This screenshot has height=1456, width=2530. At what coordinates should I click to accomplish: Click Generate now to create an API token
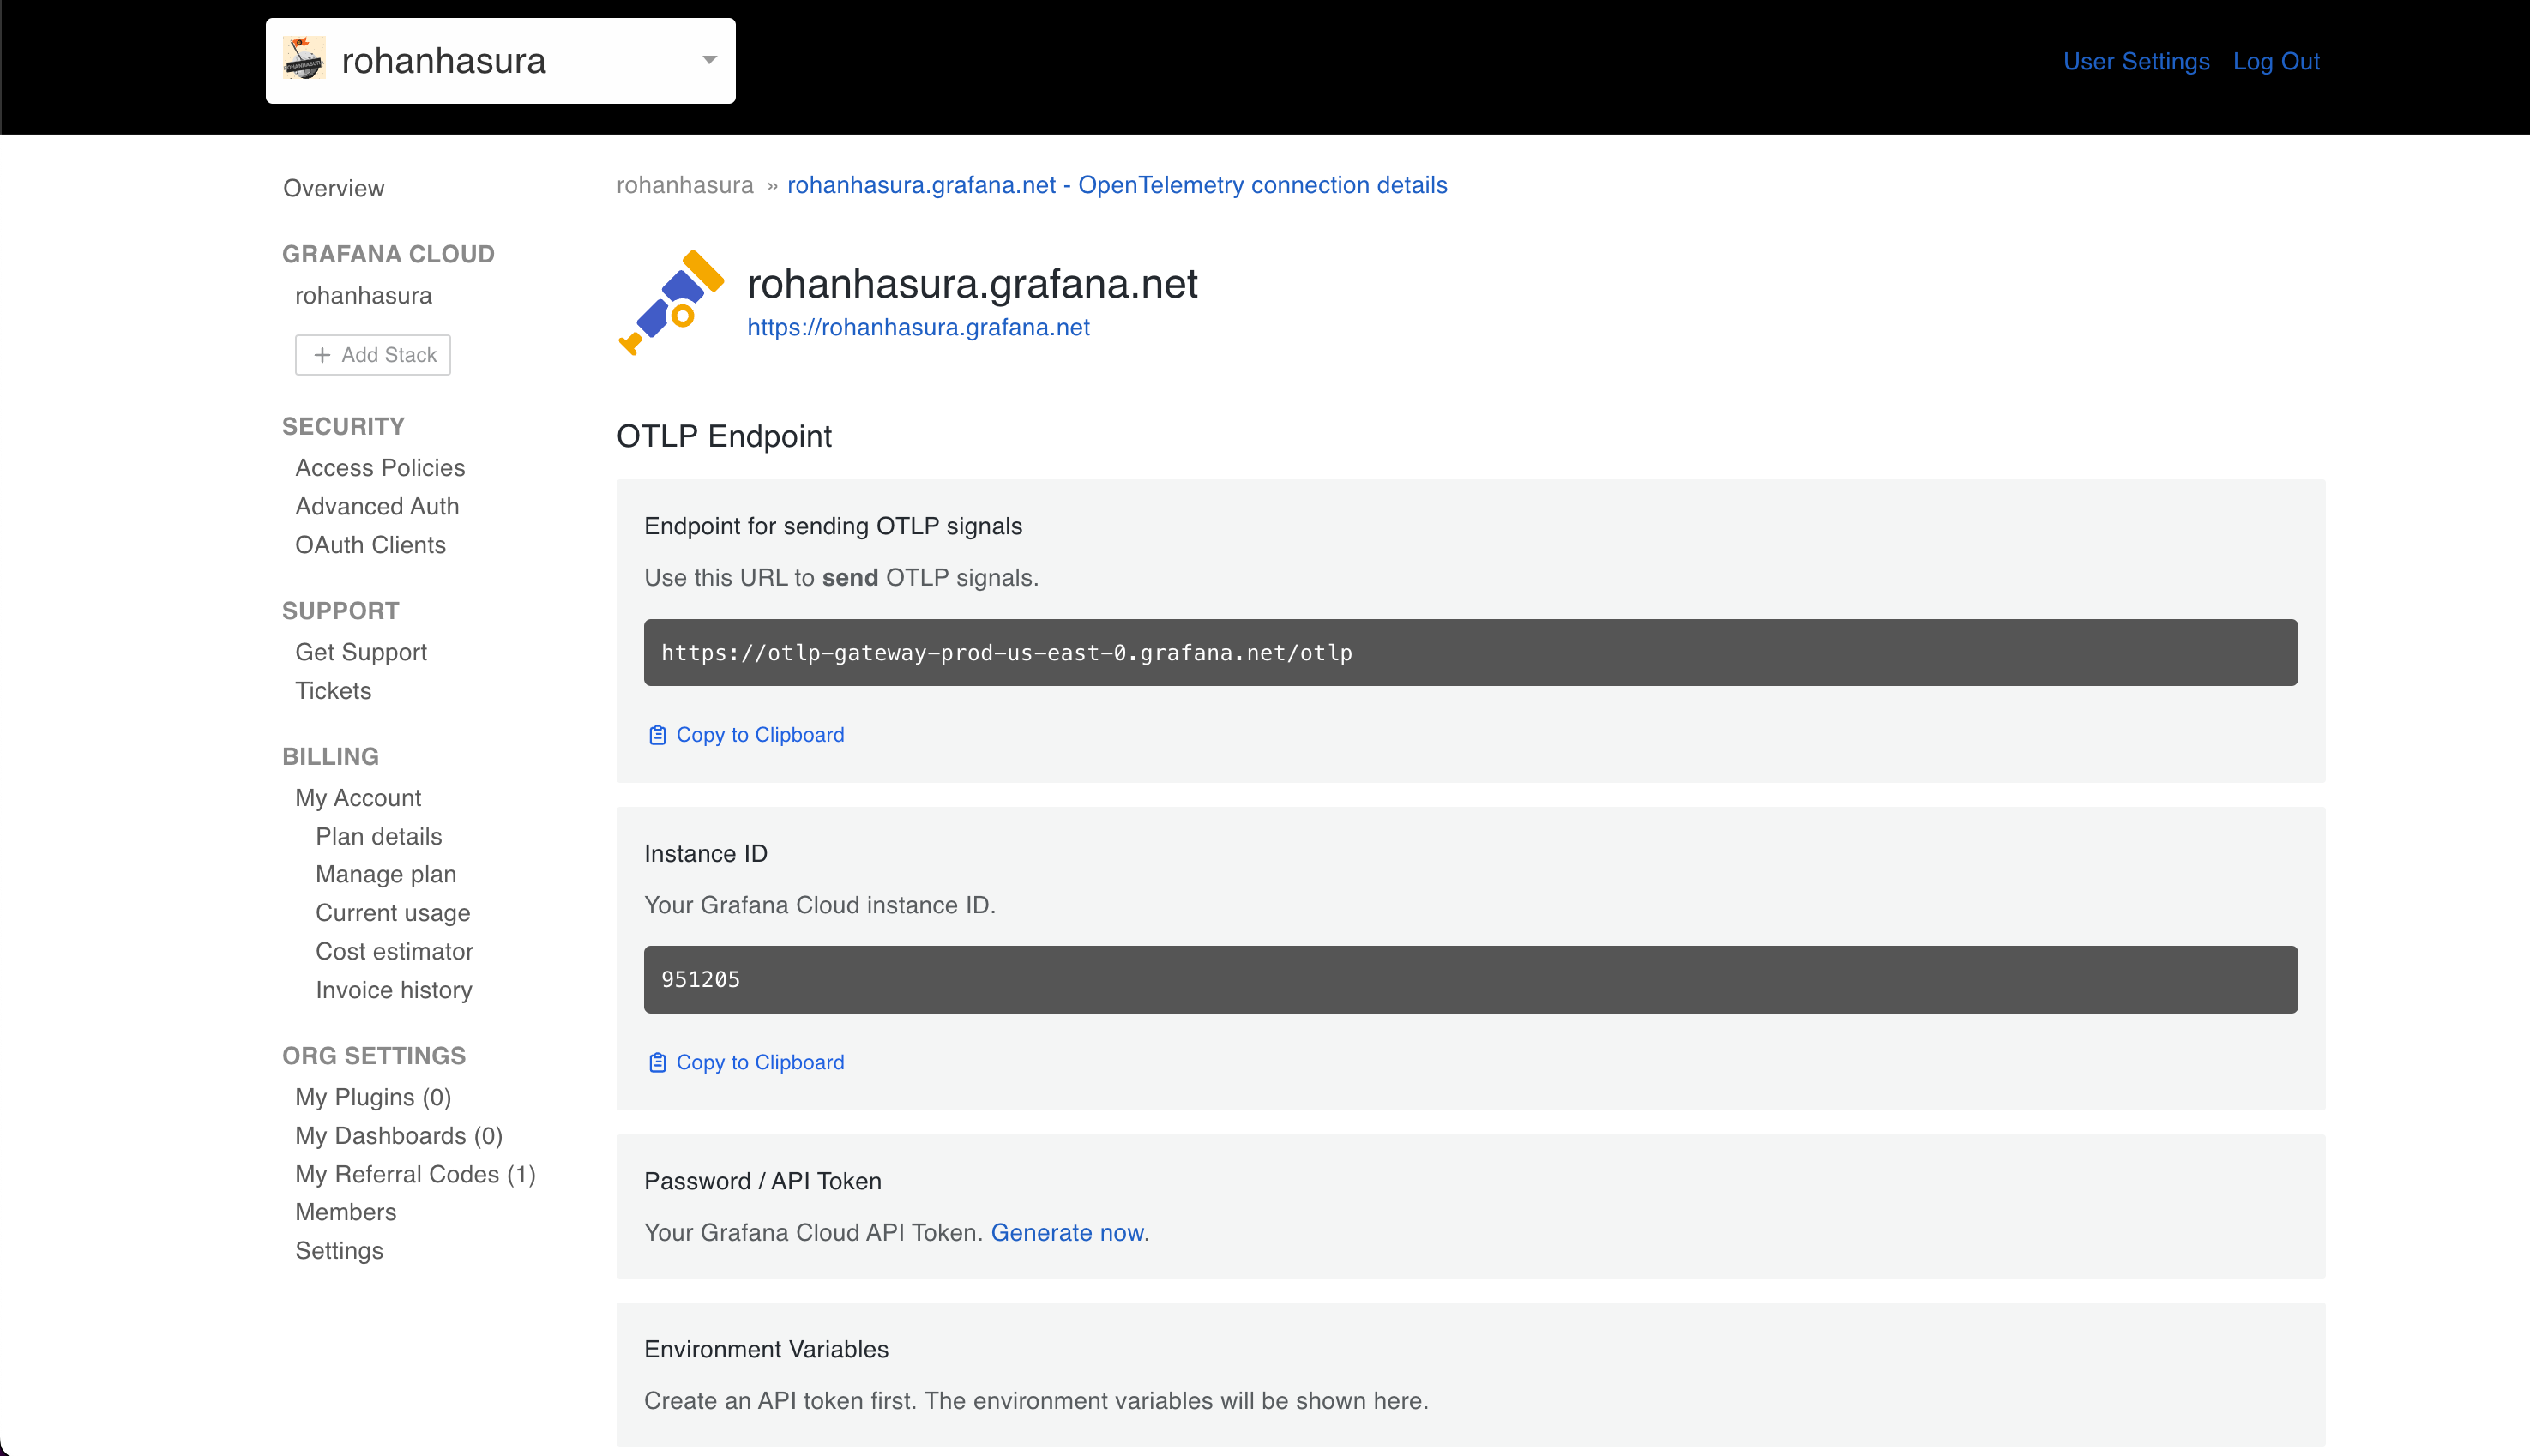[1067, 1232]
